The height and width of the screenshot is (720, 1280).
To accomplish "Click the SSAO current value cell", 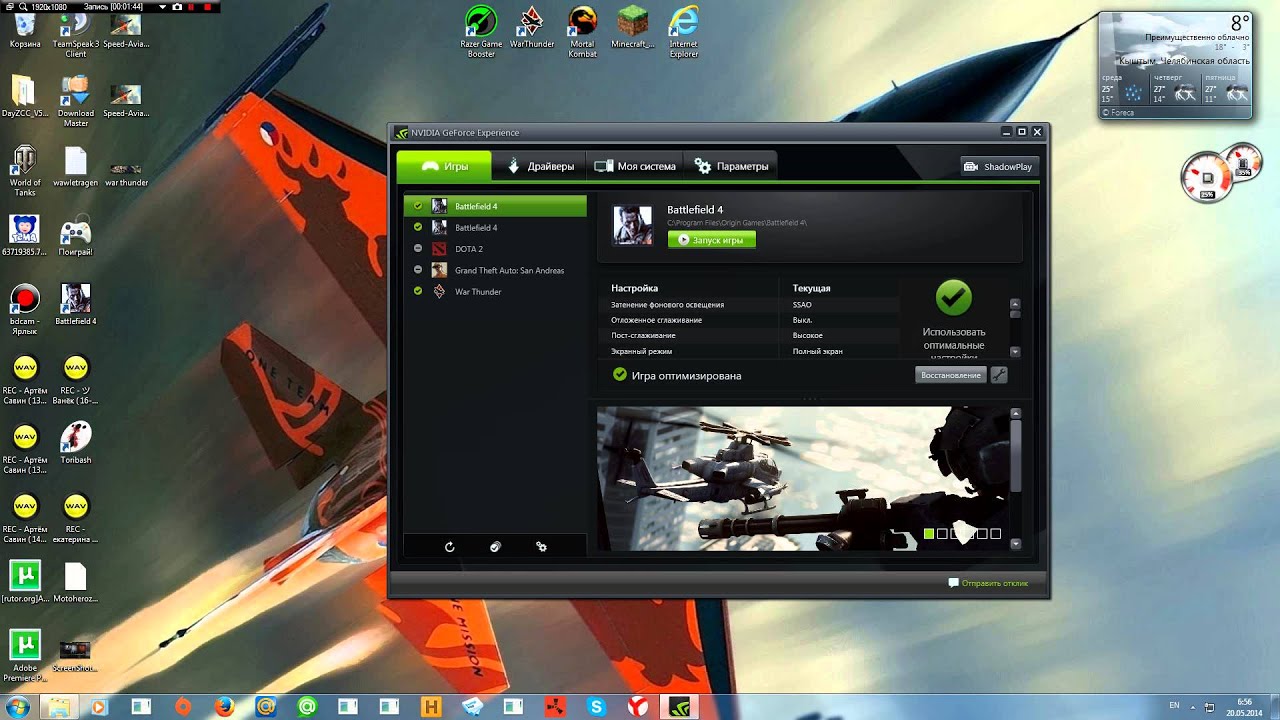I will coord(802,304).
